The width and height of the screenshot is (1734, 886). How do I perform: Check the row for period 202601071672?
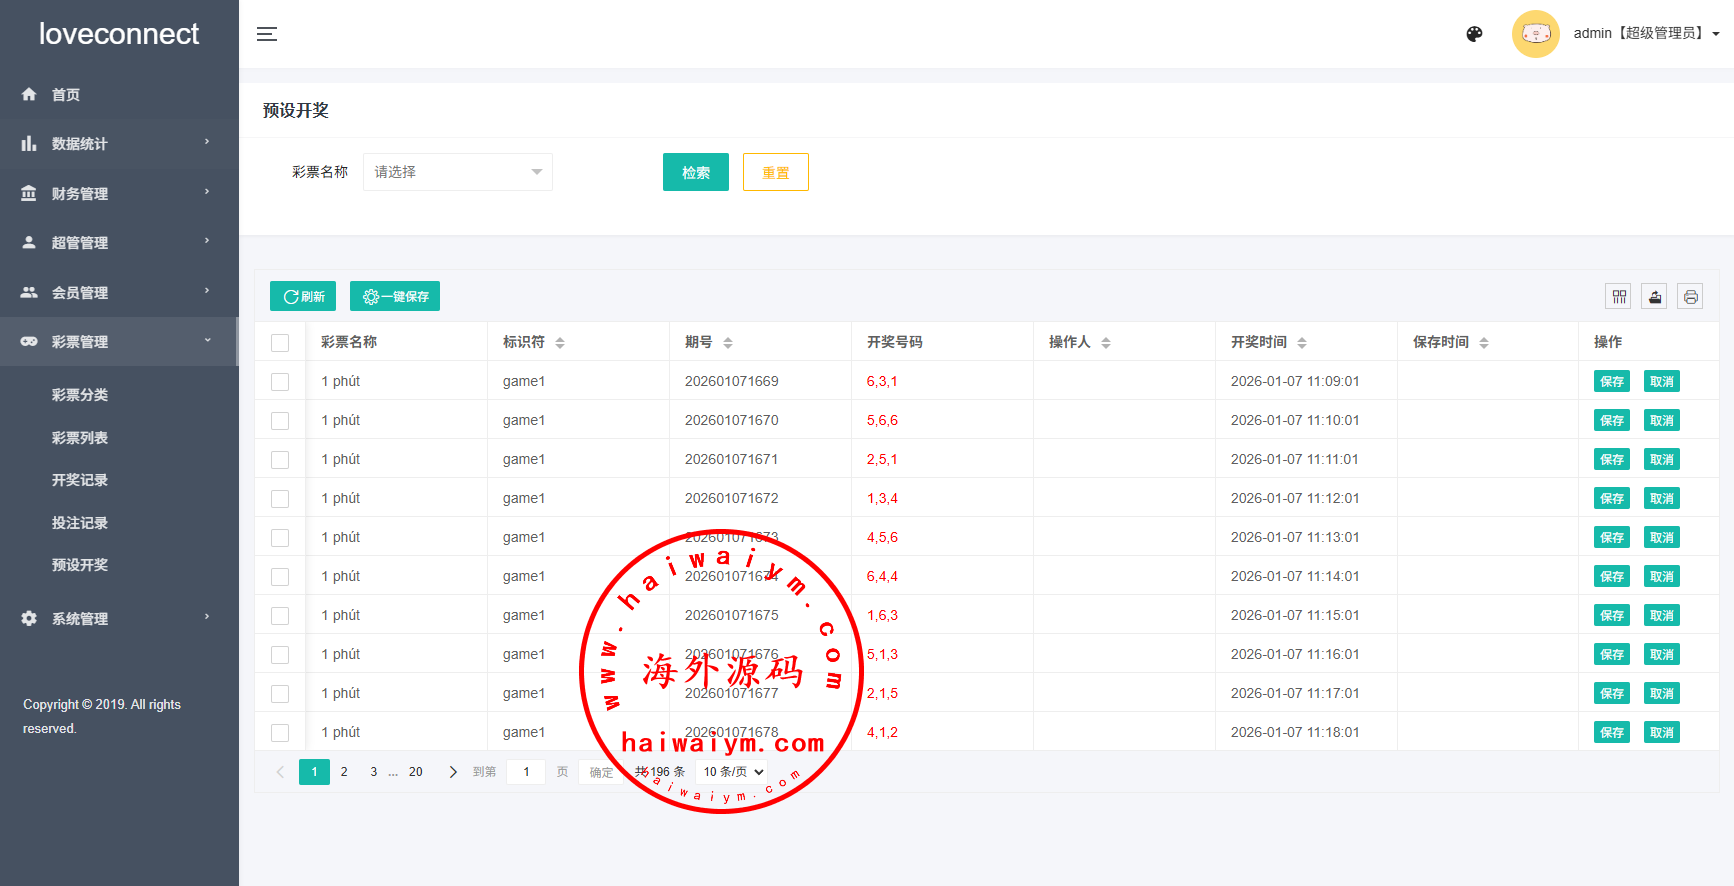point(280,499)
